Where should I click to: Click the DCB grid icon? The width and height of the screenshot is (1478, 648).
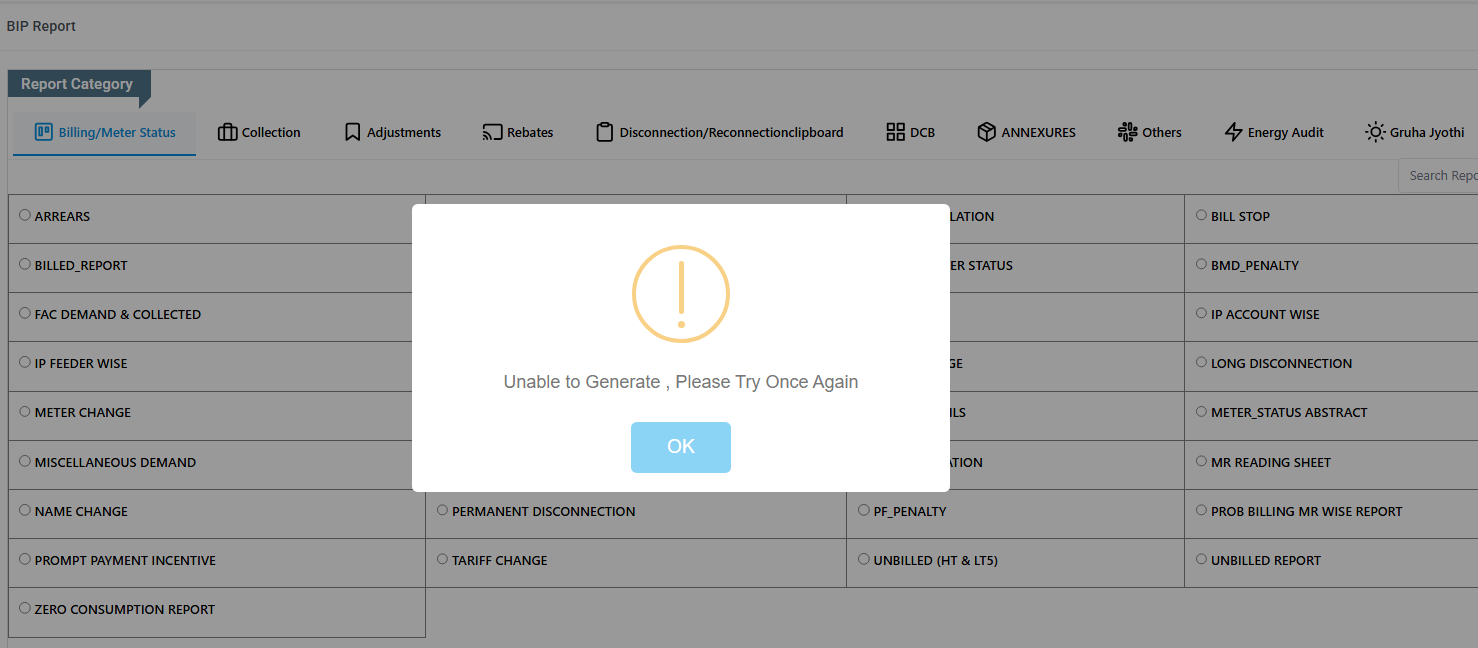pyautogui.click(x=895, y=132)
